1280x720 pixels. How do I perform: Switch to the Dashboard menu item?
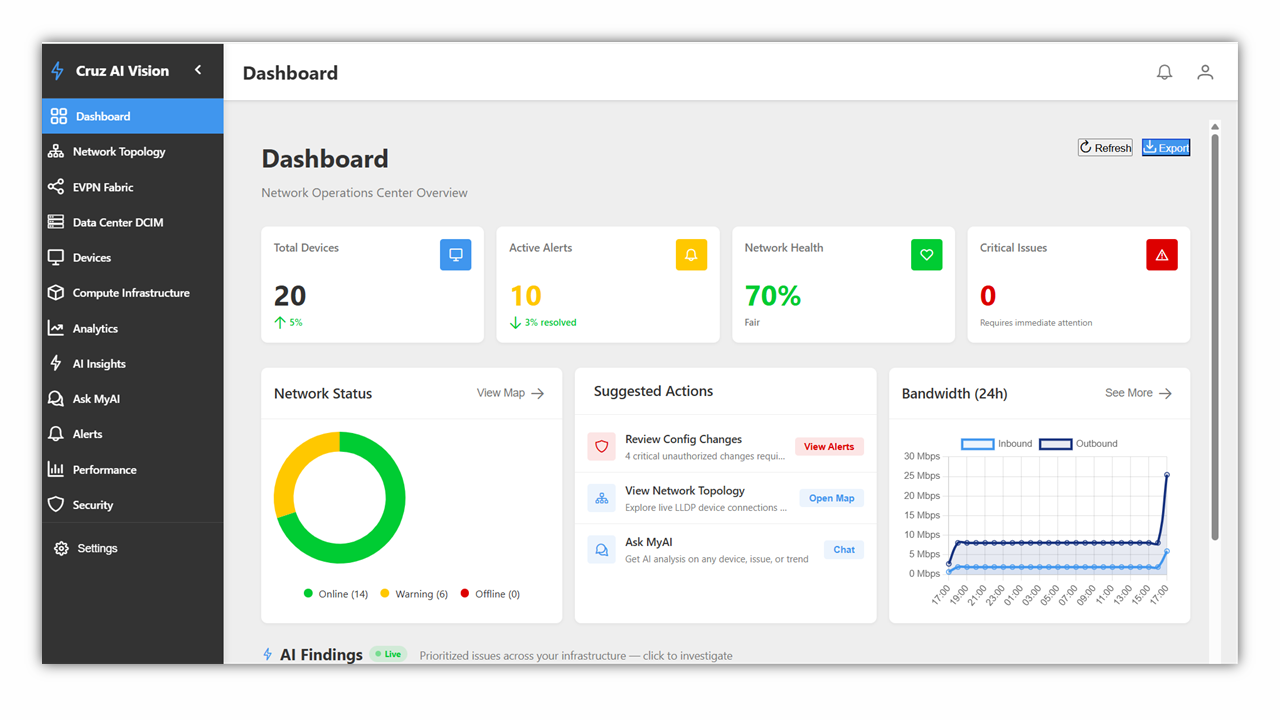(105, 115)
